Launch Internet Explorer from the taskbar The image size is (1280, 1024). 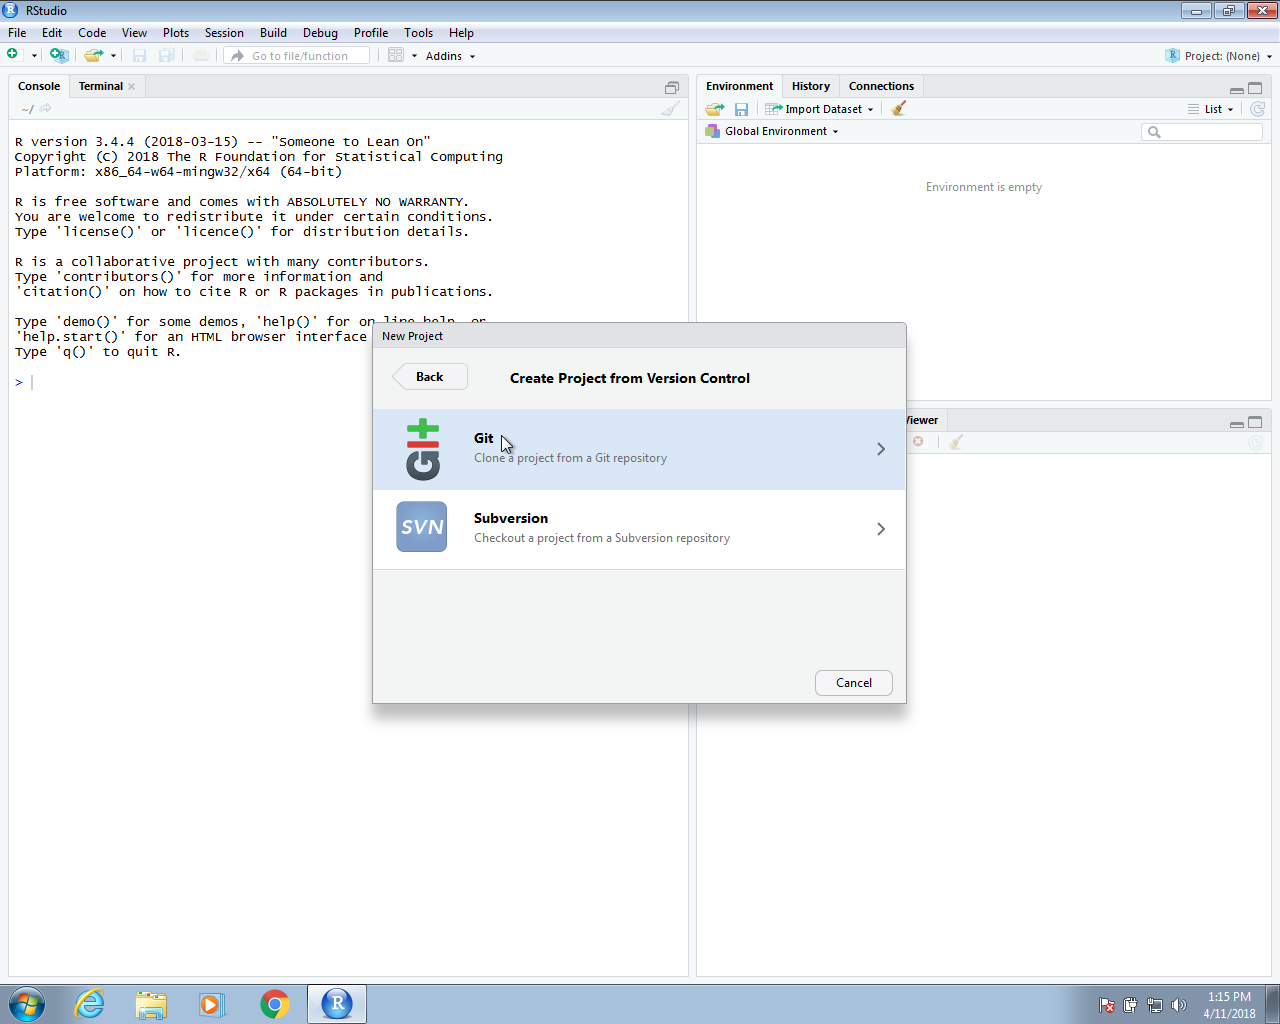pyautogui.click(x=90, y=1004)
